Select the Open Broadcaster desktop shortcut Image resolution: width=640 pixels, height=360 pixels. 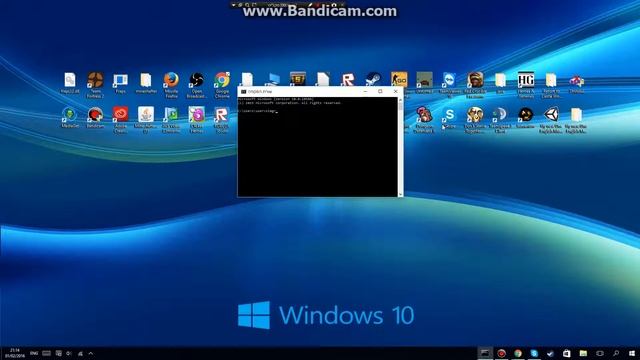(196, 84)
